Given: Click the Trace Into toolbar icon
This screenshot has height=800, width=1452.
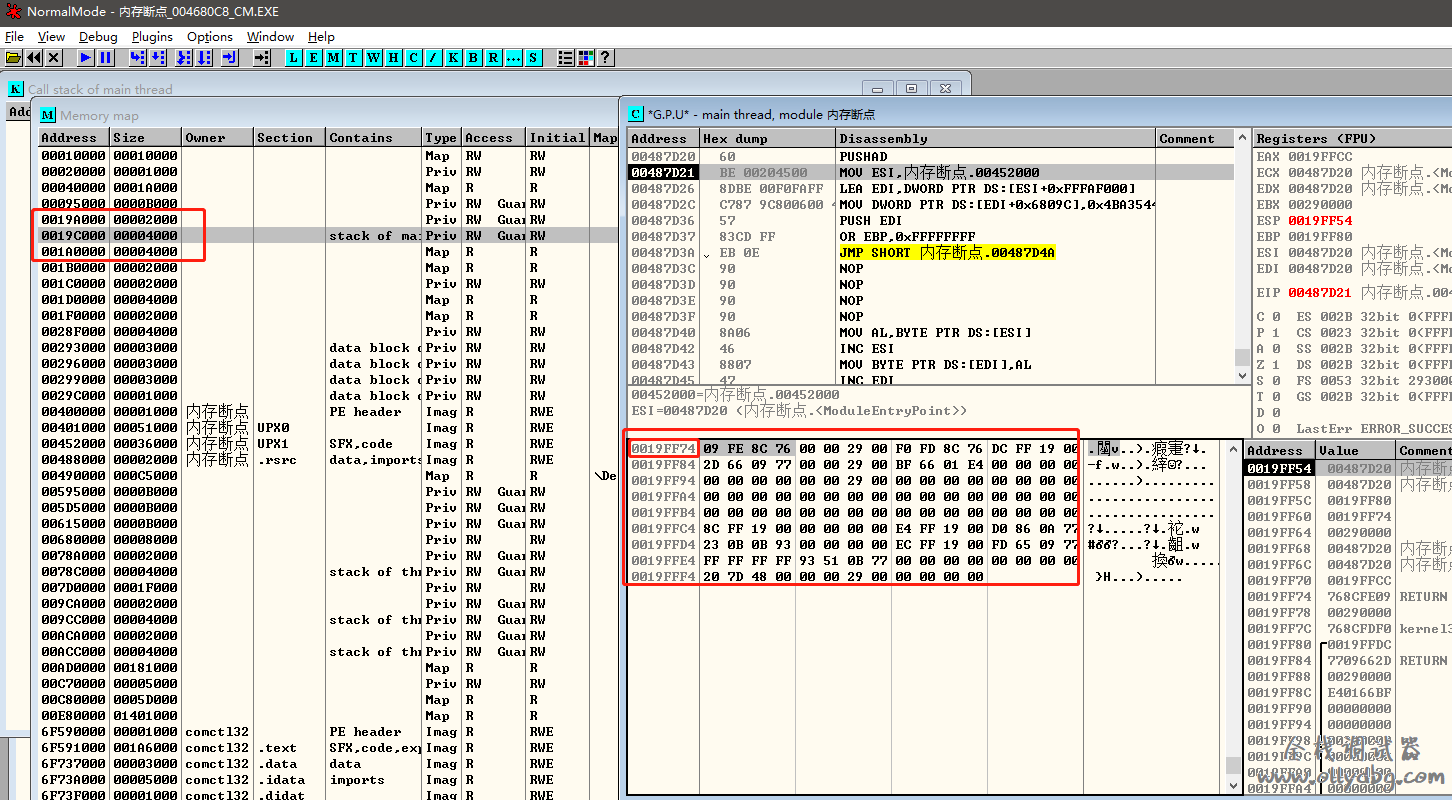Looking at the screenshot, I should point(184,58).
